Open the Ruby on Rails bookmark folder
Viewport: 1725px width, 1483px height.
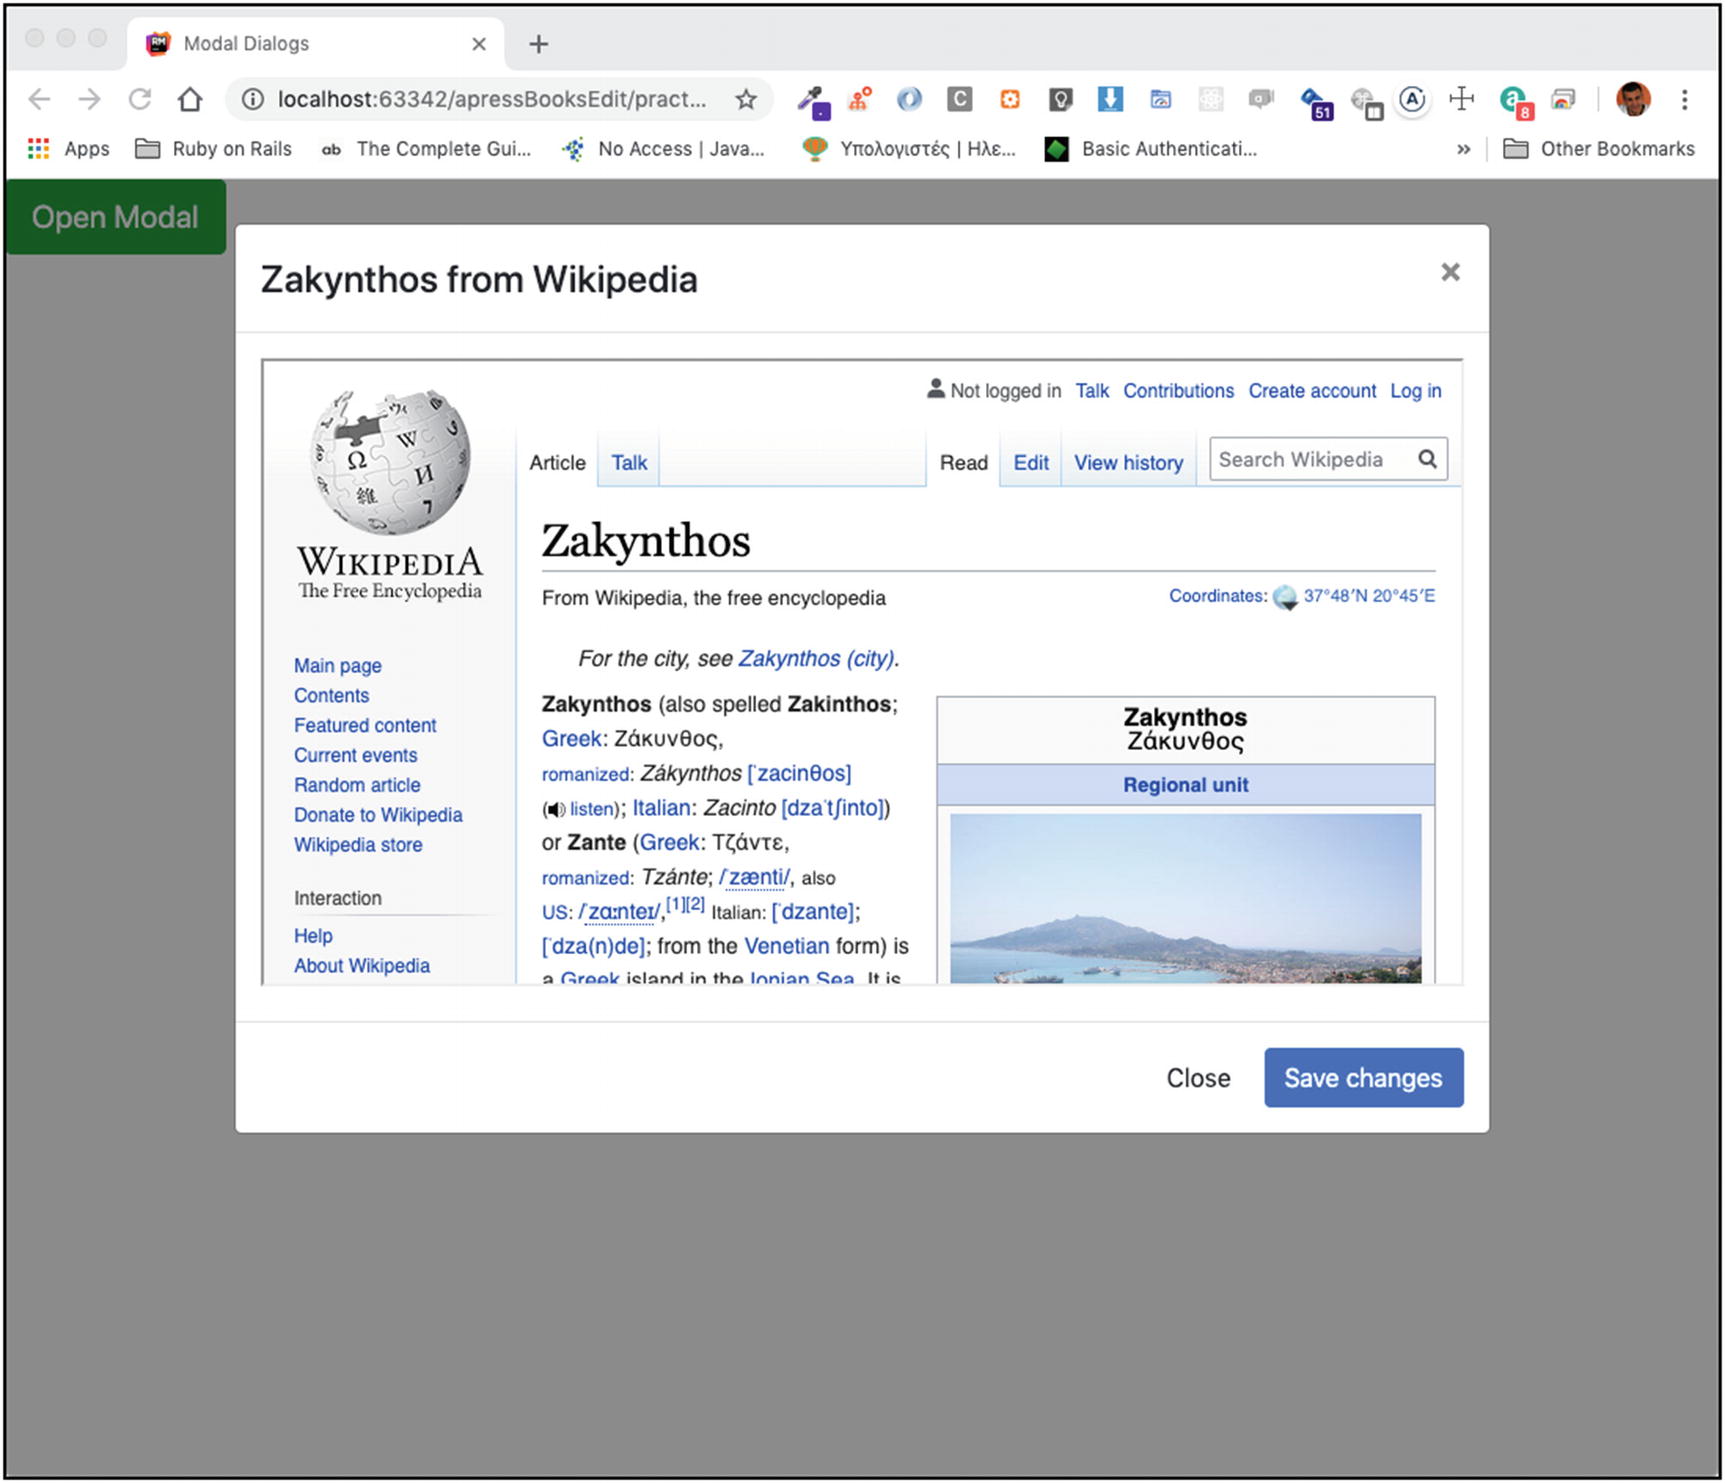pyautogui.click(x=214, y=149)
